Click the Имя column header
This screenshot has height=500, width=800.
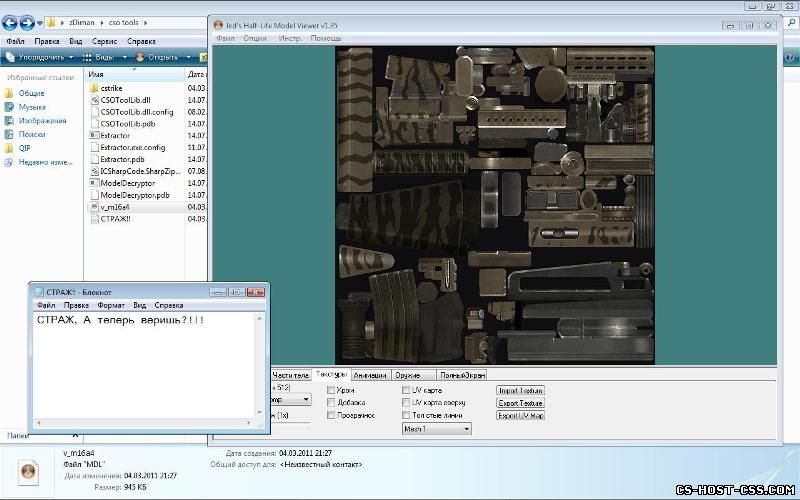coord(134,74)
